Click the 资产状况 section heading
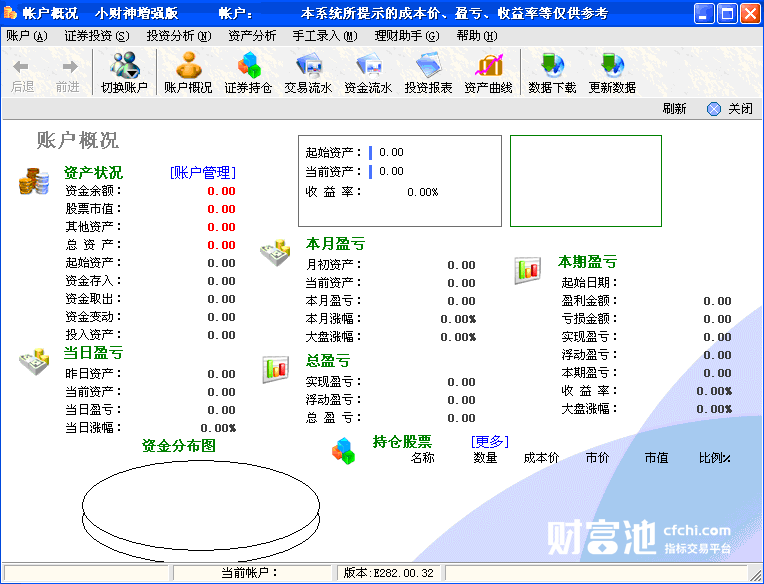Image resolution: width=764 pixels, height=584 pixels. click(x=93, y=172)
